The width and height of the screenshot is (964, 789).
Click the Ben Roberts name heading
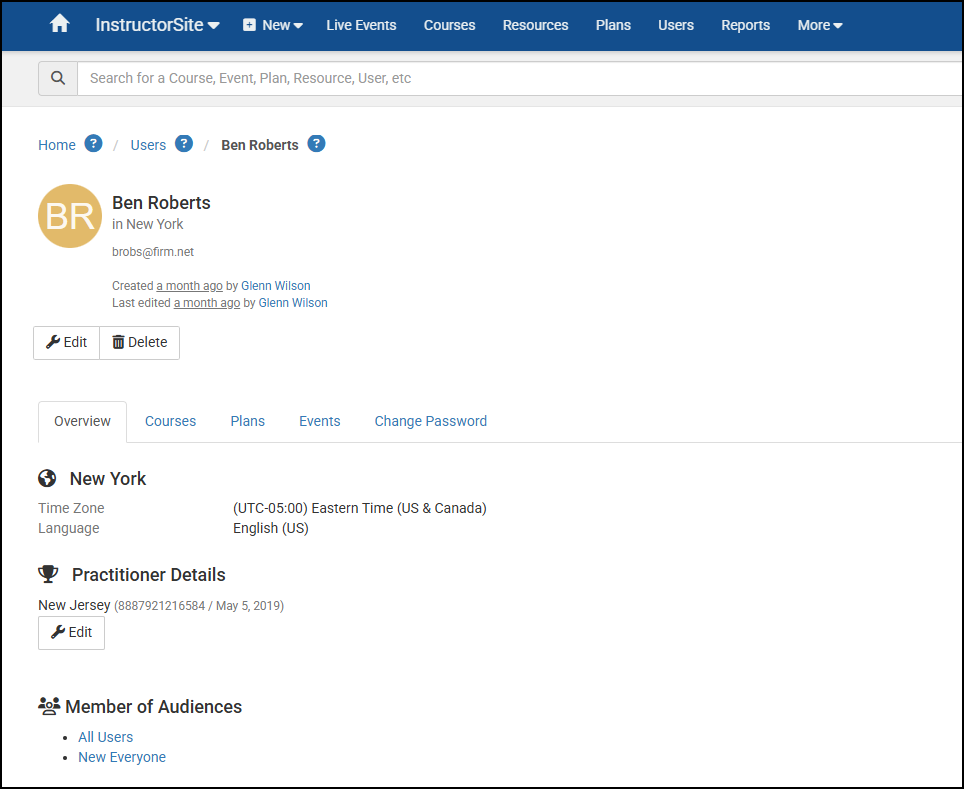click(x=161, y=202)
